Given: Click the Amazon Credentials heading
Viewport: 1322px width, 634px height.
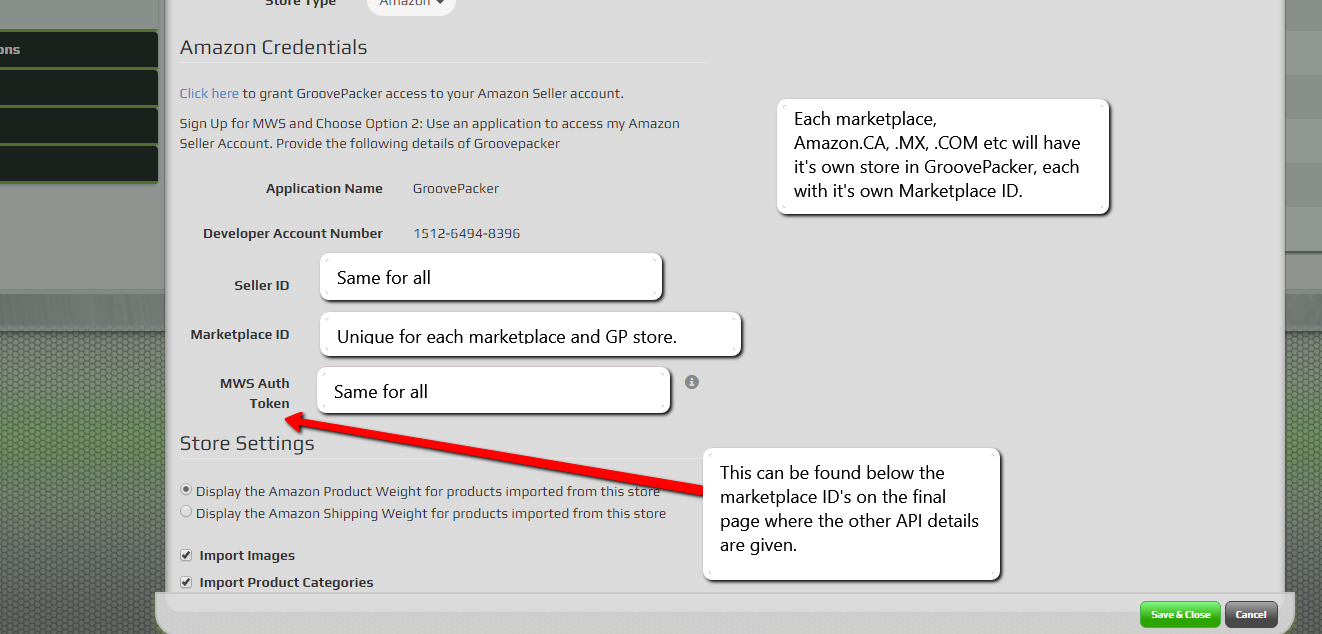Looking at the screenshot, I should click(273, 47).
